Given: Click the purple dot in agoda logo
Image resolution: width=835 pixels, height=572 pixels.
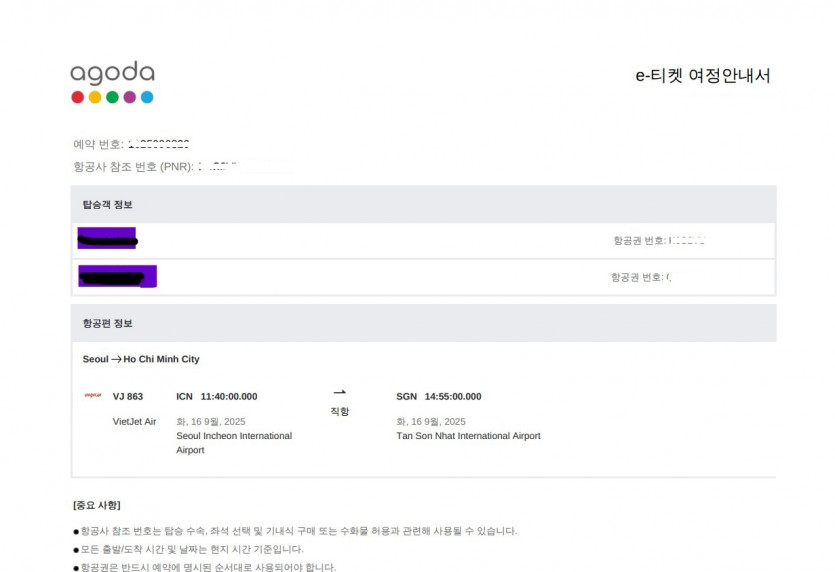Looking at the screenshot, I should pyautogui.click(x=130, y=97).
